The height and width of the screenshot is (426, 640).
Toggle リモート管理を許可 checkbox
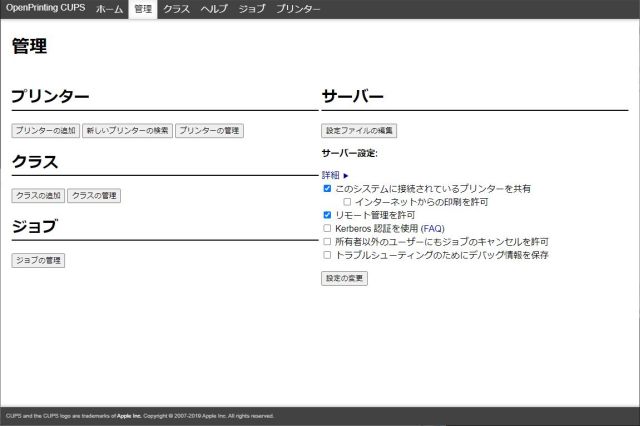327,215
